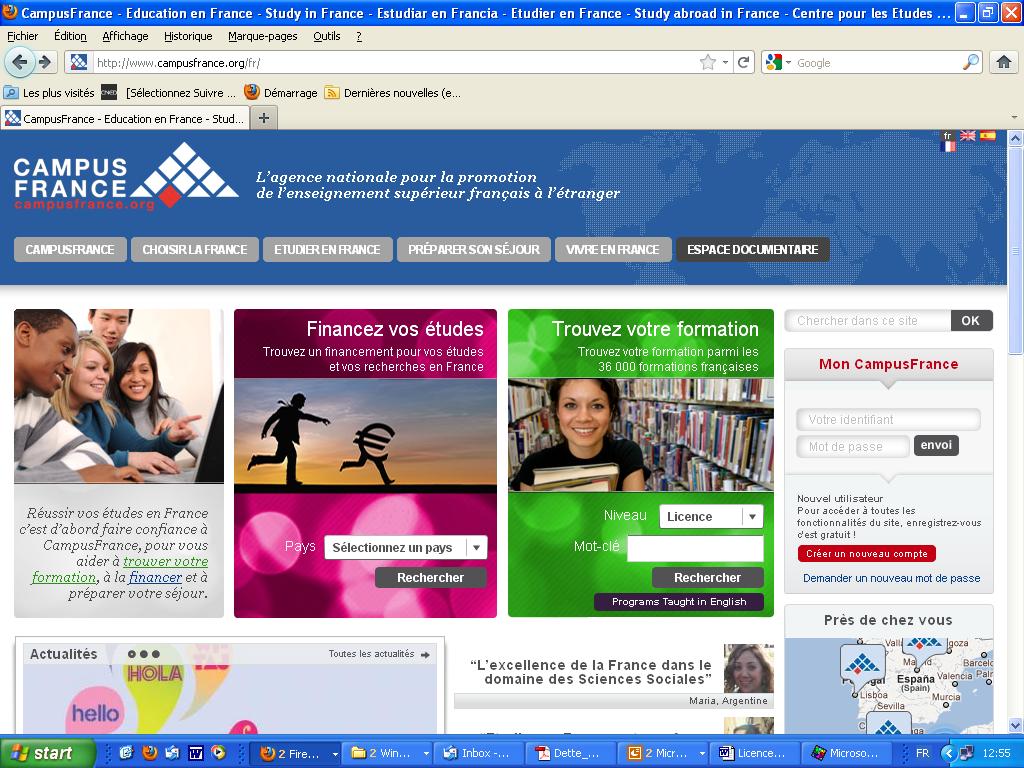
Task: Click the FR language indicator in system tray
Action: (x=922, y=753)
